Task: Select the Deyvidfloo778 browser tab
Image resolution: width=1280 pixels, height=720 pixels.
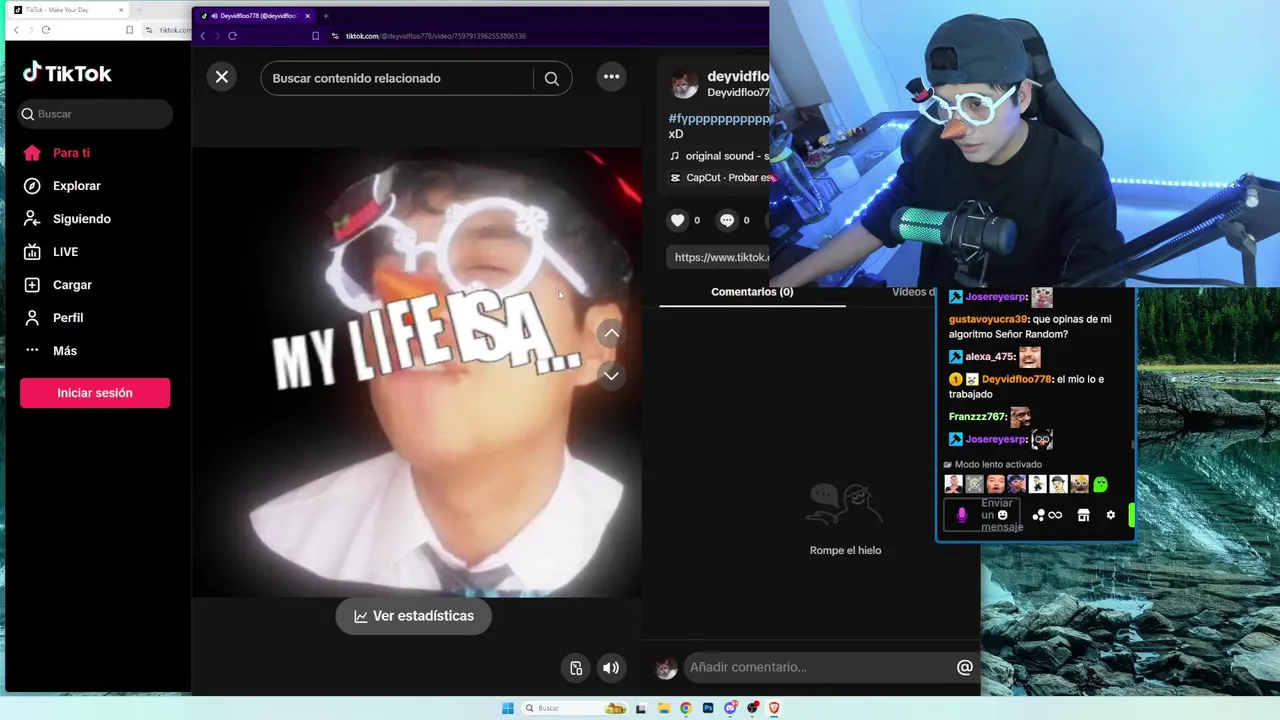Action: (255, 16)
